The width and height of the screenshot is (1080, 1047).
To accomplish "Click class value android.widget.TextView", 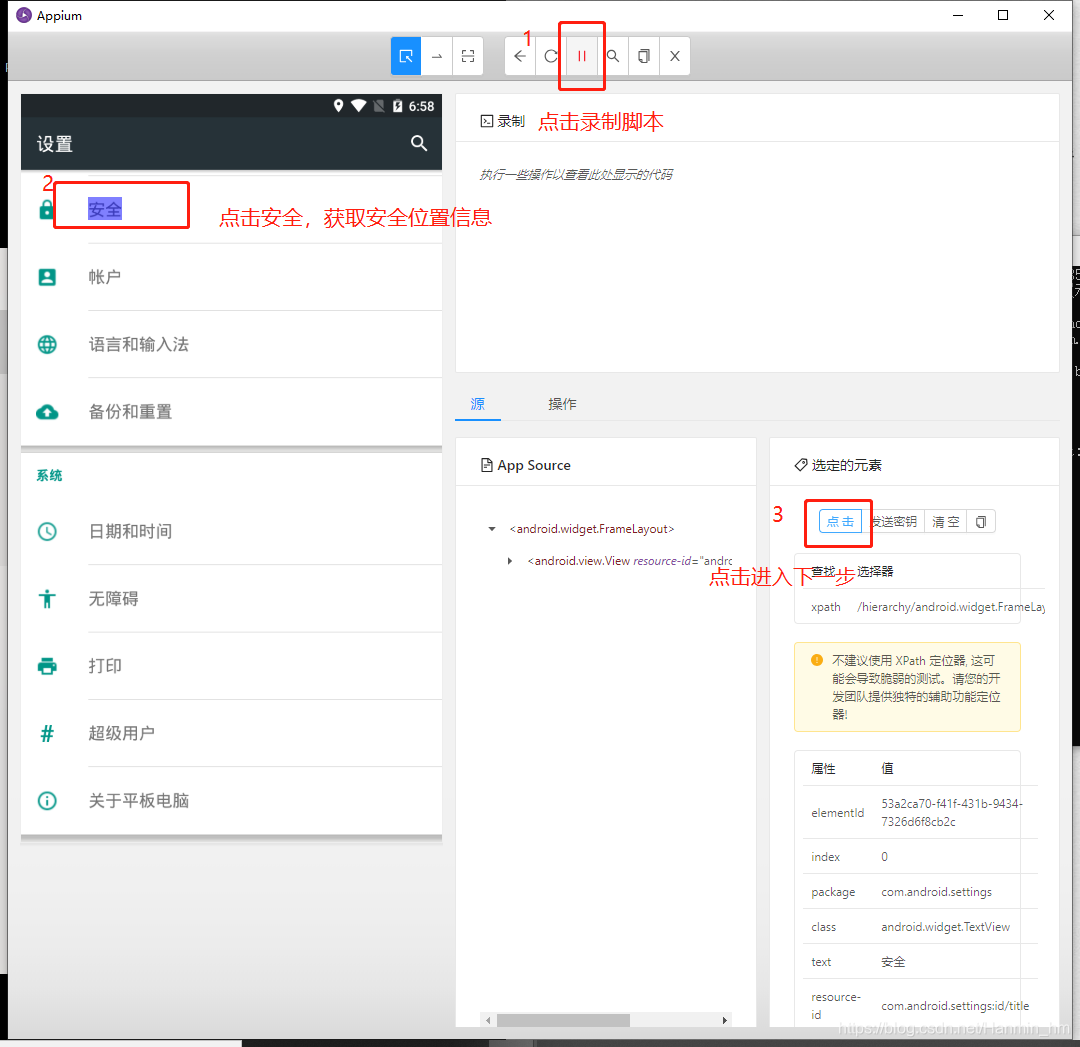I will pyautogui.click(x=945, y=927).
